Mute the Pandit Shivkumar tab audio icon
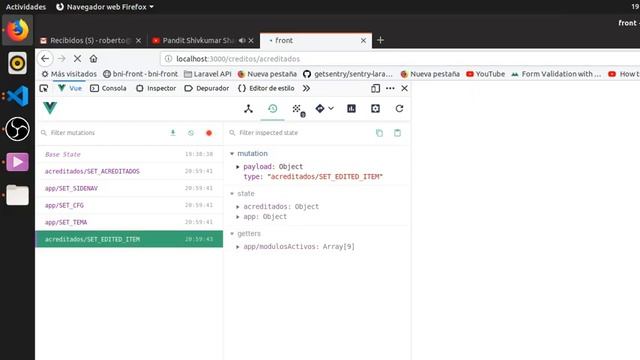Image resolution: width=640 pixels, height=360 pixels. coord(242,40)
